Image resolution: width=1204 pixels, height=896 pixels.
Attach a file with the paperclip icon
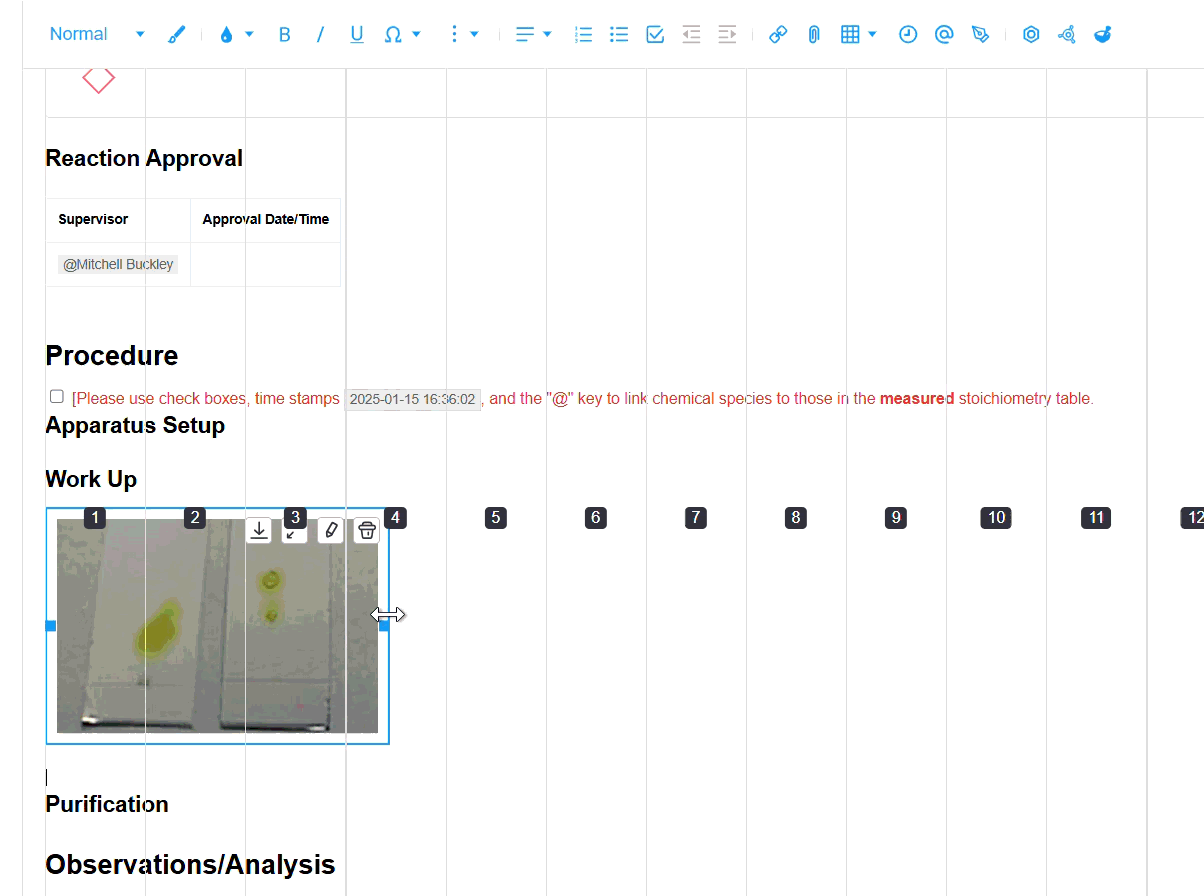tap(814, 35)
